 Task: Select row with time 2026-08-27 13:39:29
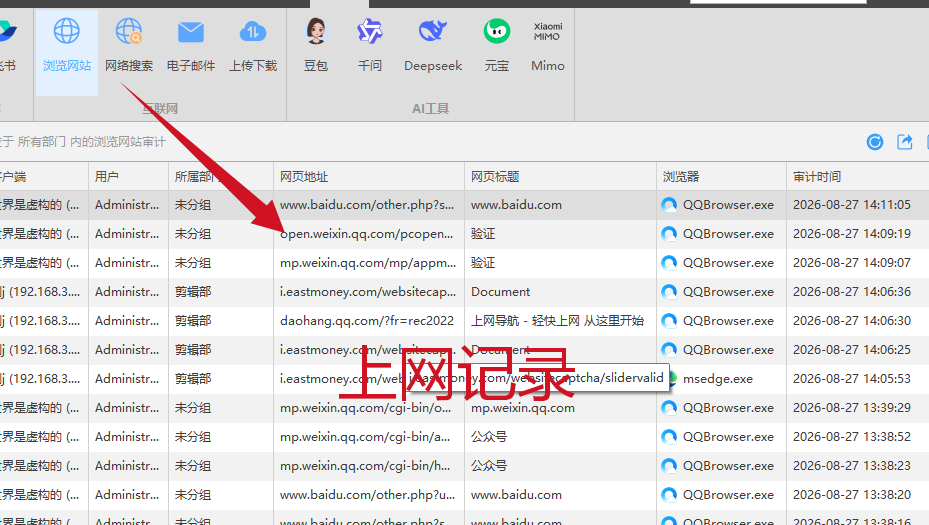coord(464,408)
